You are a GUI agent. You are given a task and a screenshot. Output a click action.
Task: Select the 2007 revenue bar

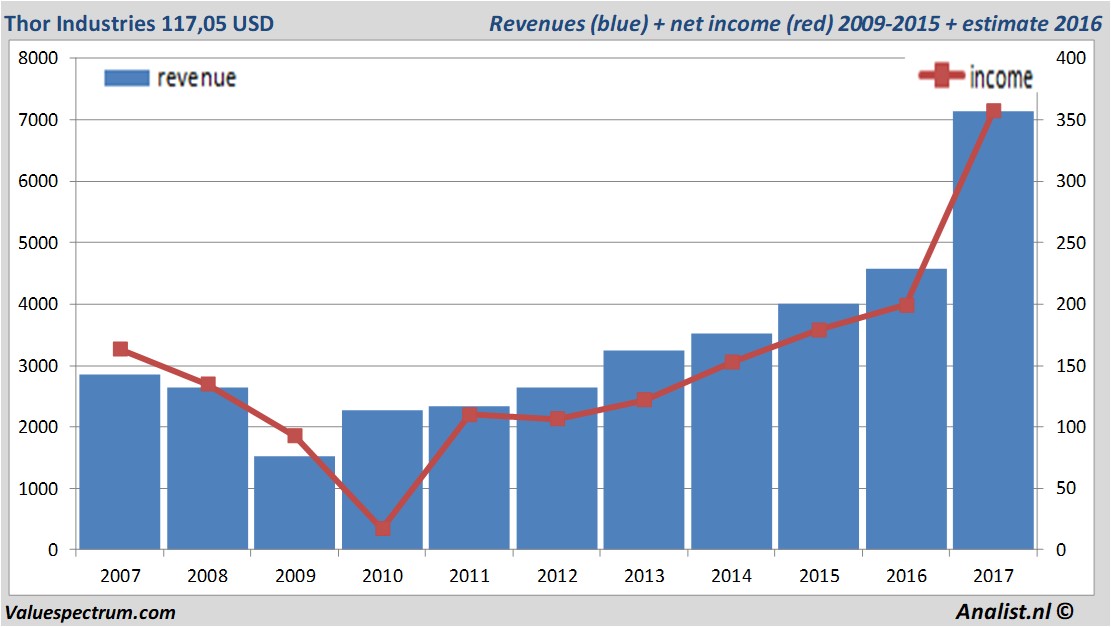(x=120, y=462)
